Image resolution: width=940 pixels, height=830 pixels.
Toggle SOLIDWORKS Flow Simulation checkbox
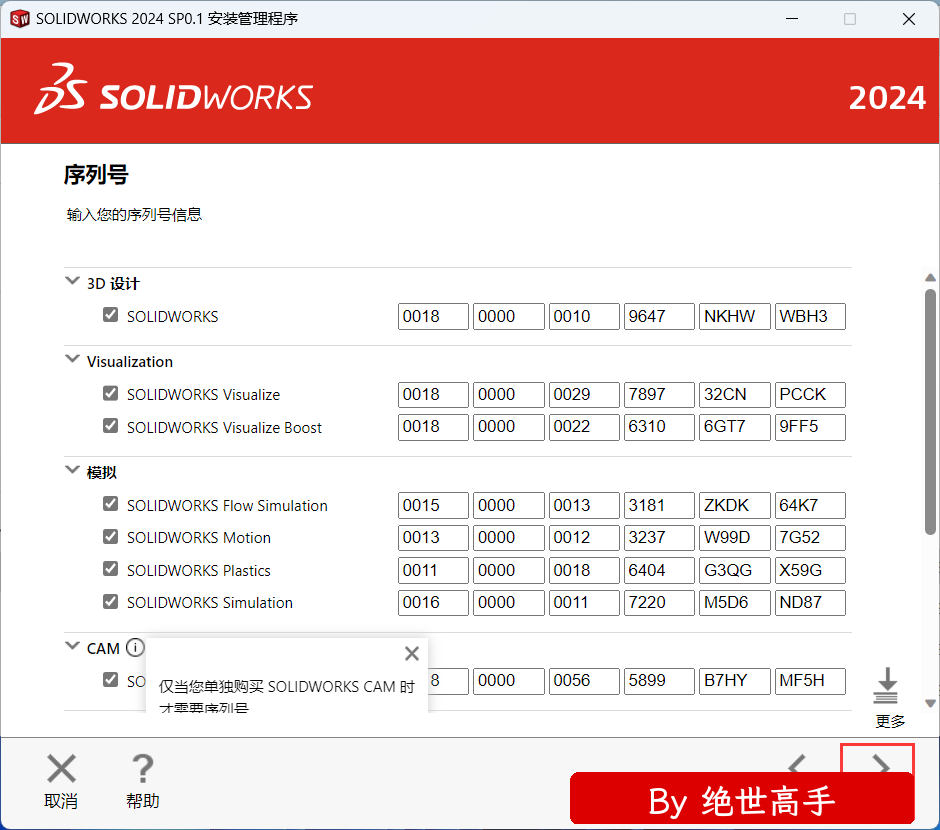pyautogui.click(x=110, y=504)
